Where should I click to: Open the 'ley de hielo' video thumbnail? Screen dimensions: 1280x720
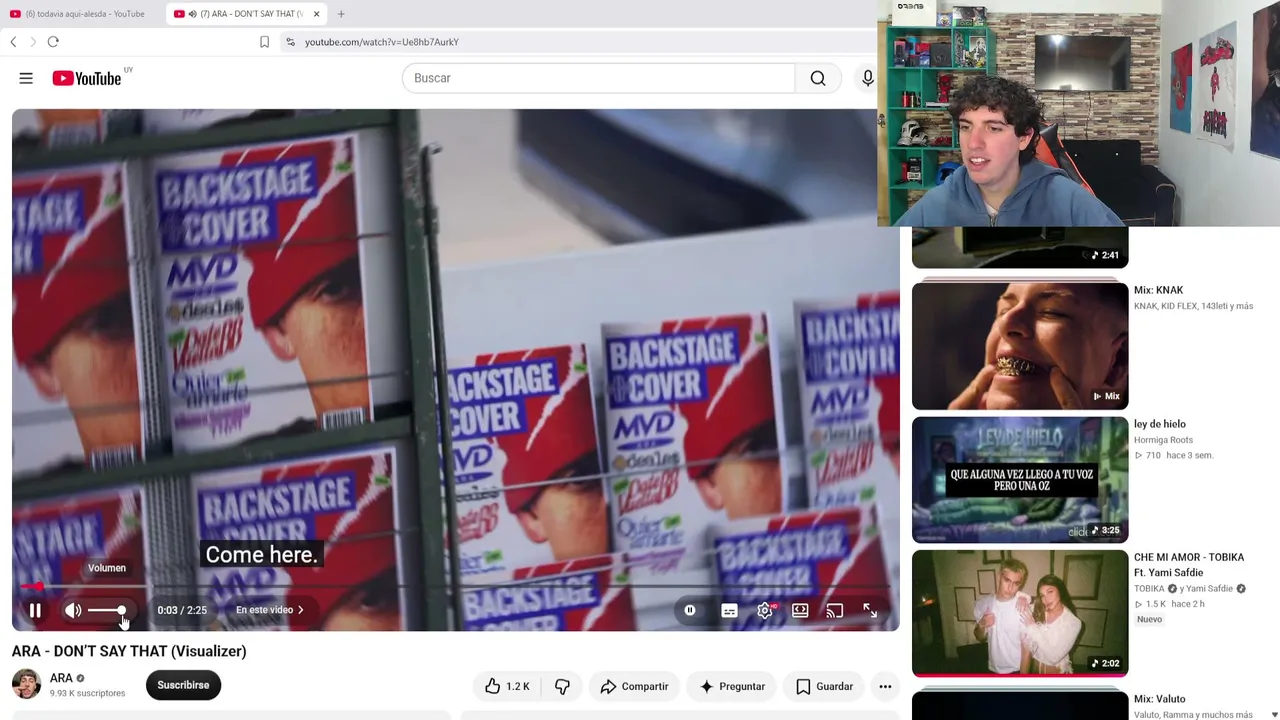(1020, 480)
